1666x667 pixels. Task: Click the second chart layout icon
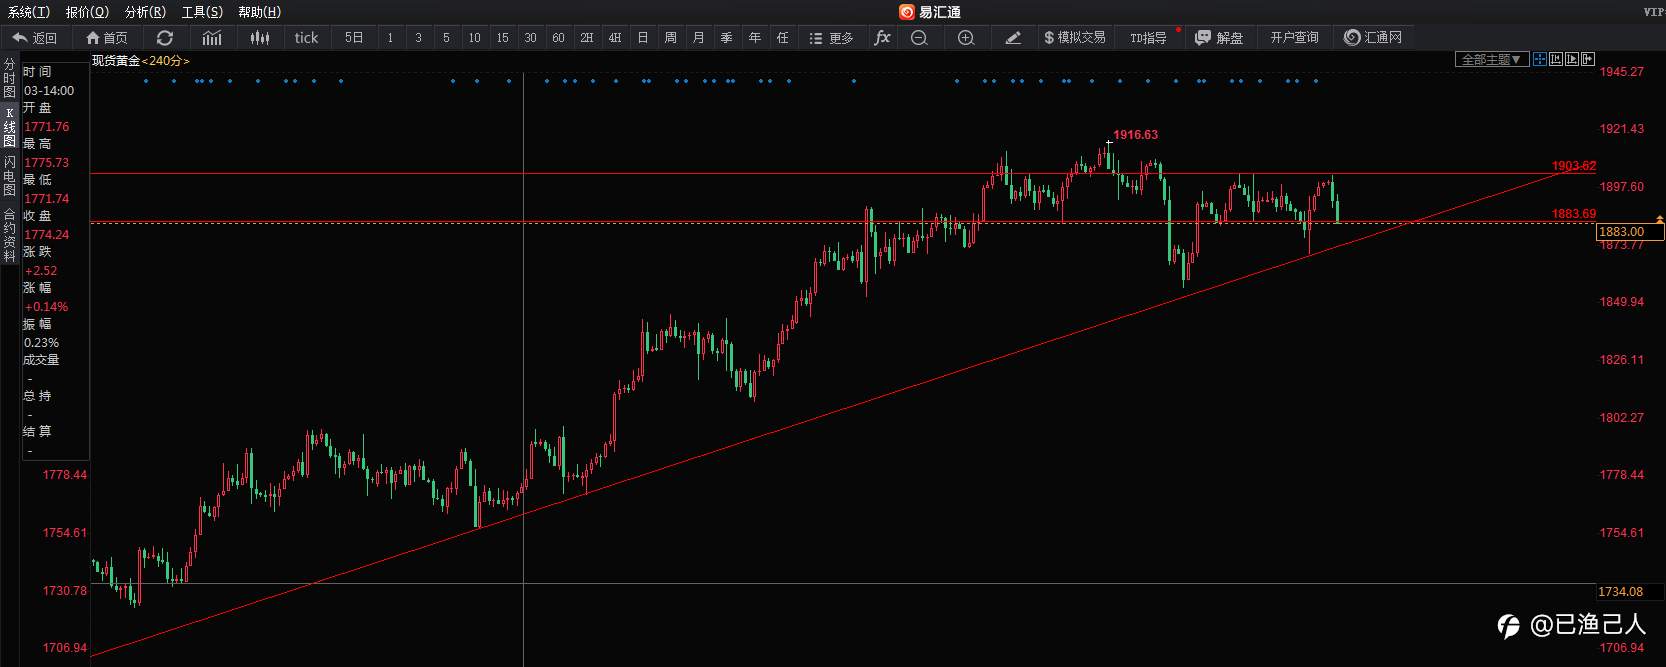click(x=1556, y=59)
